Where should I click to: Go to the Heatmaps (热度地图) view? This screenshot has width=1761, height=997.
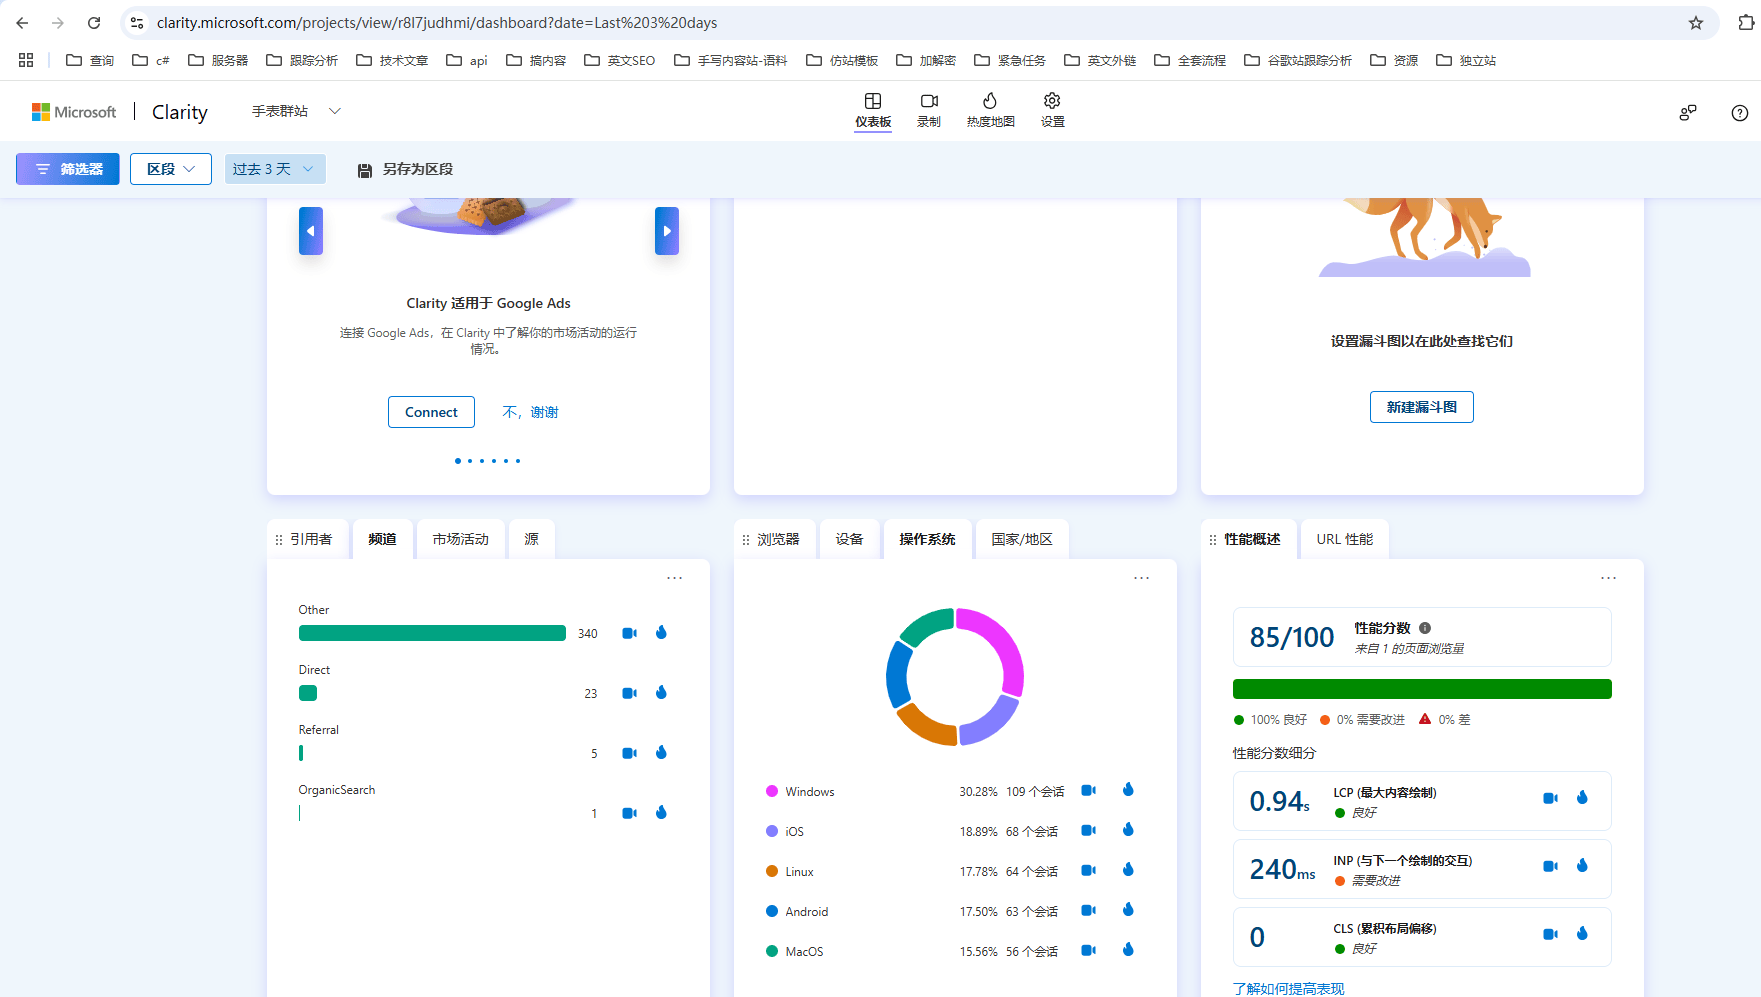coord(990,110)
